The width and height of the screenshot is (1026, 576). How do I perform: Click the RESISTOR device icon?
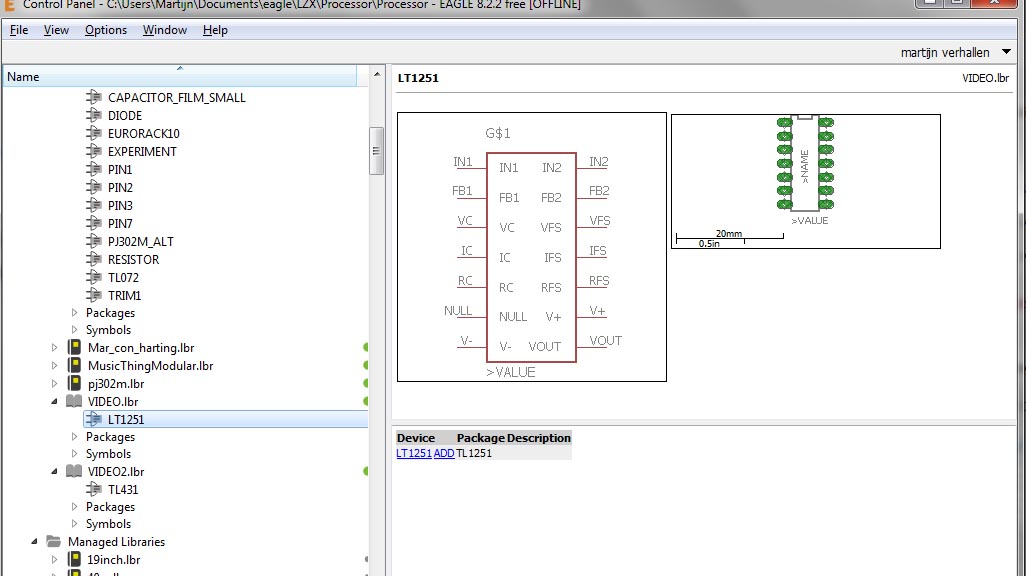coord(94,259)
